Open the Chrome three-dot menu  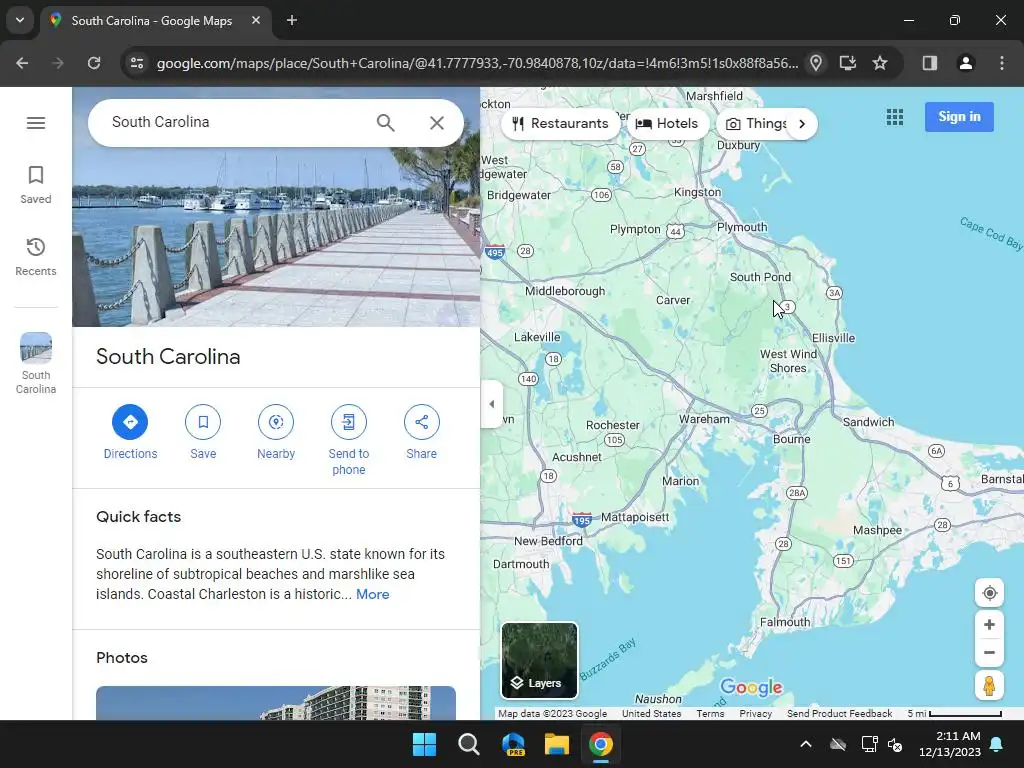1001,63
